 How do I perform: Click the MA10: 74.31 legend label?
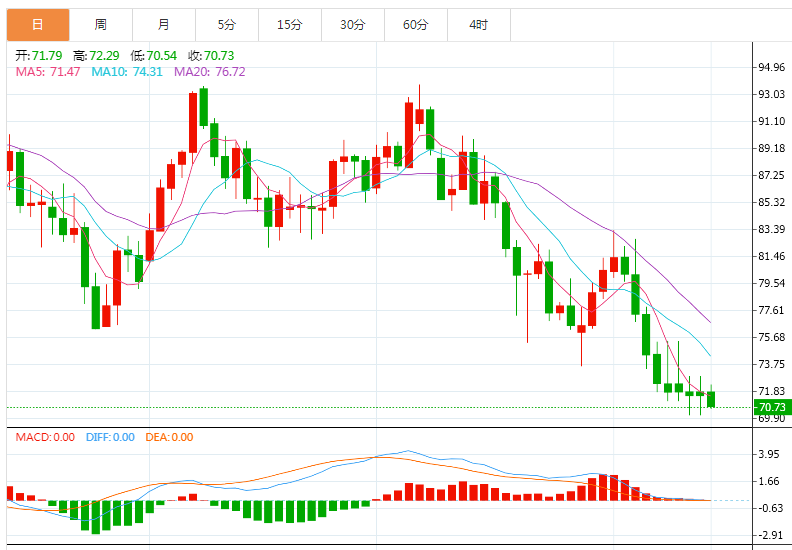(127, 72)
